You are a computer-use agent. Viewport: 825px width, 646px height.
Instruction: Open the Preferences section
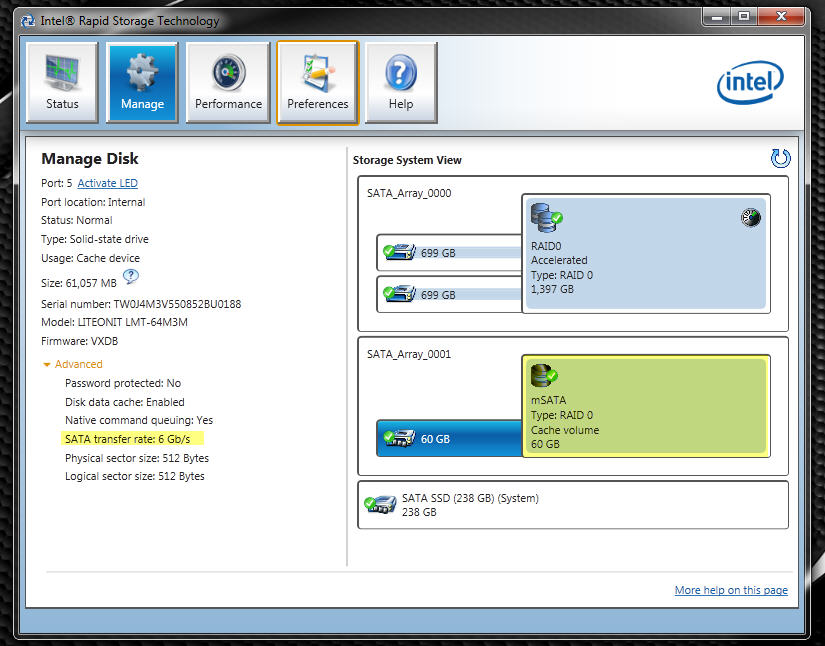point(317,82)
